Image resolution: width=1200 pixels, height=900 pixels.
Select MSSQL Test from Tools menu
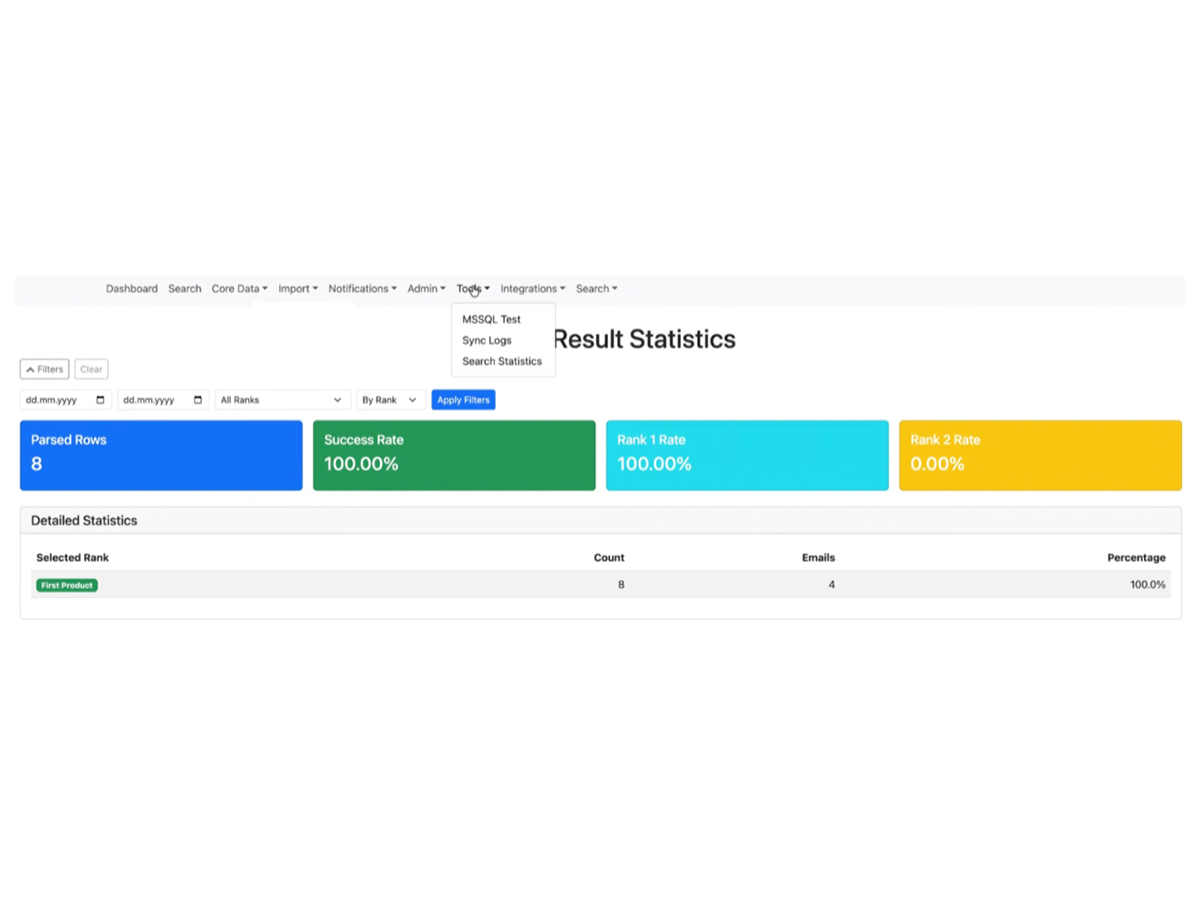coord(491,320)
